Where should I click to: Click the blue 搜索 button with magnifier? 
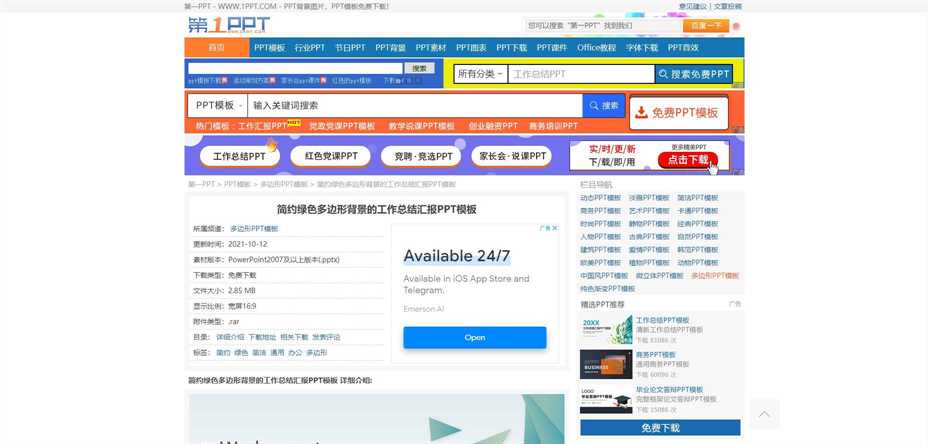(x=603, y=105)
